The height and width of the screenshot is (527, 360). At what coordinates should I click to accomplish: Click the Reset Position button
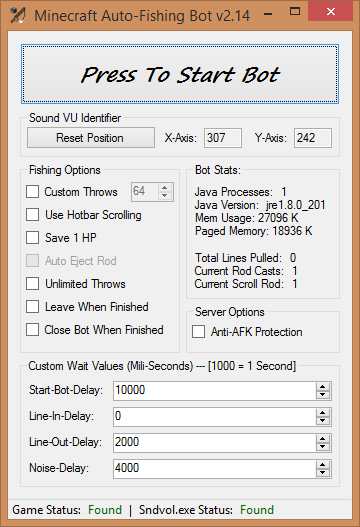point(91,137)
